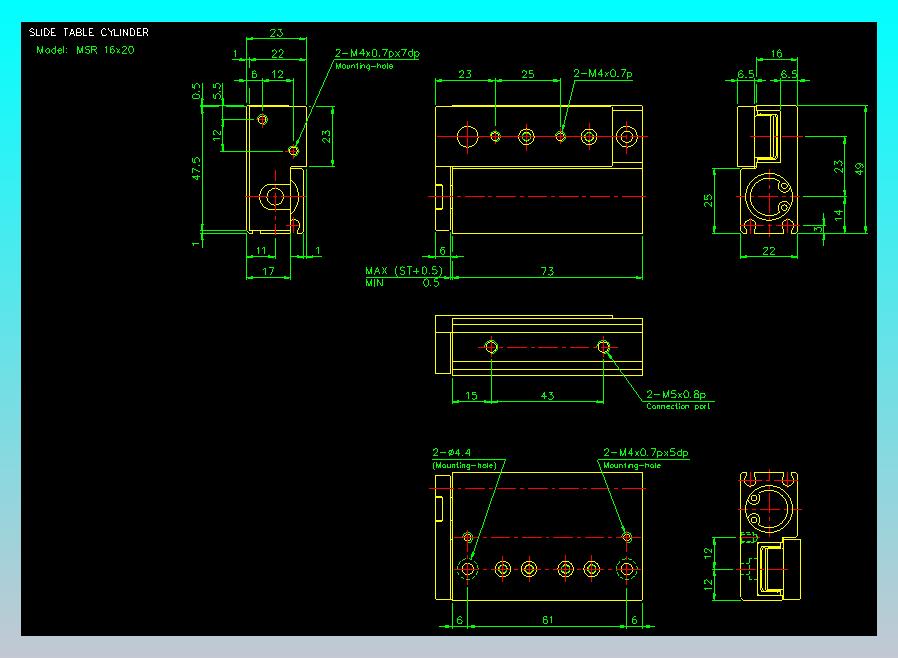The width and height of the screenshot is (898, 658).
Task: Click the parenthesized '(Mounting-hole)' note
Action: tap(464, 466)
